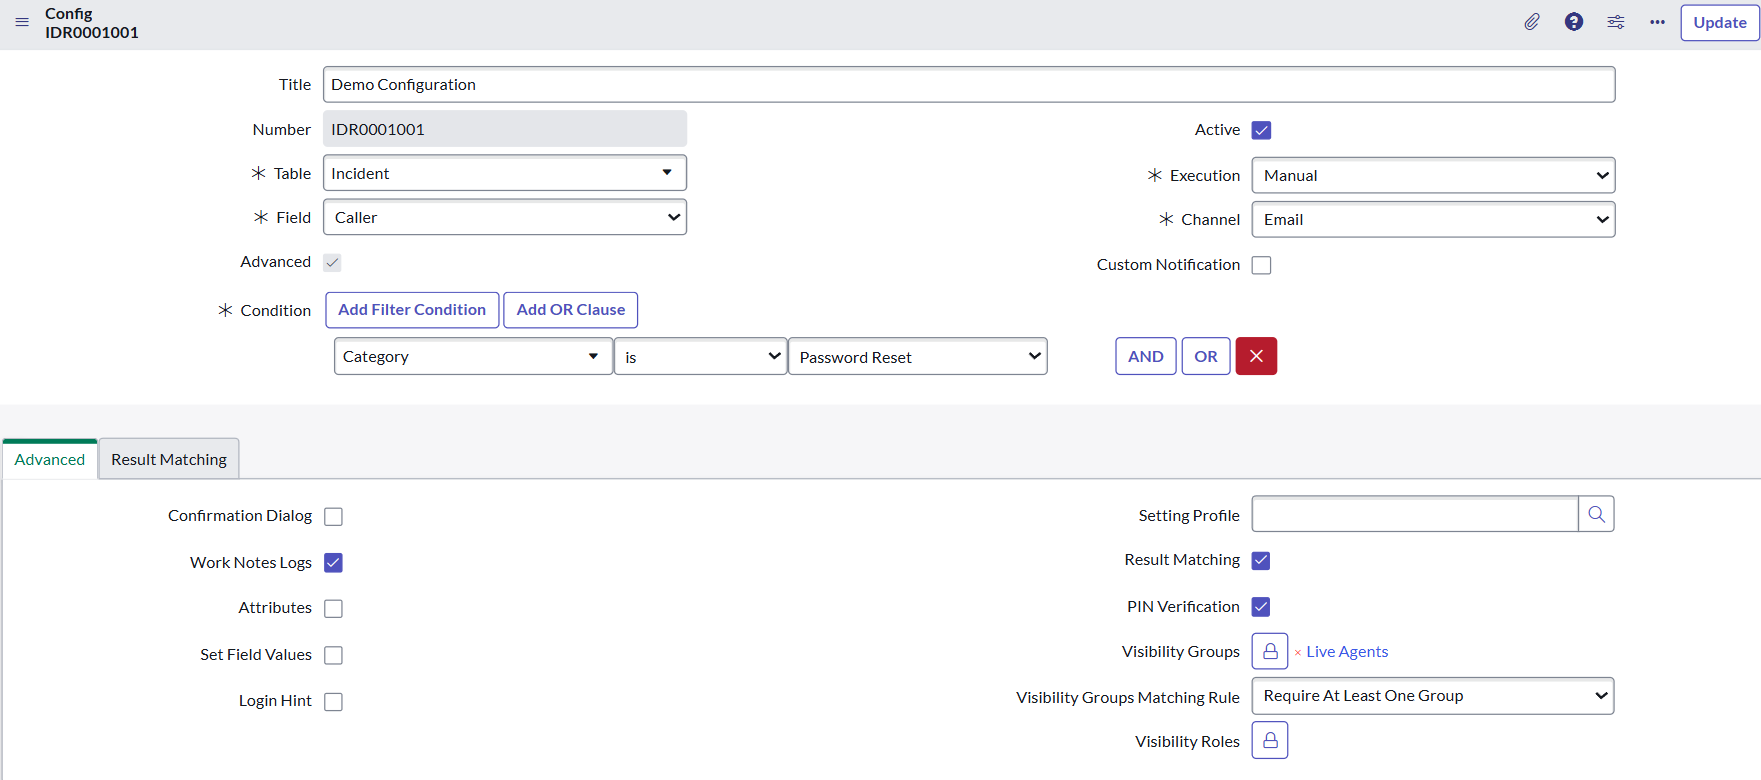Open the hamburger navigation menu
Screen dimensions: 1761x780
click(22, 22)
